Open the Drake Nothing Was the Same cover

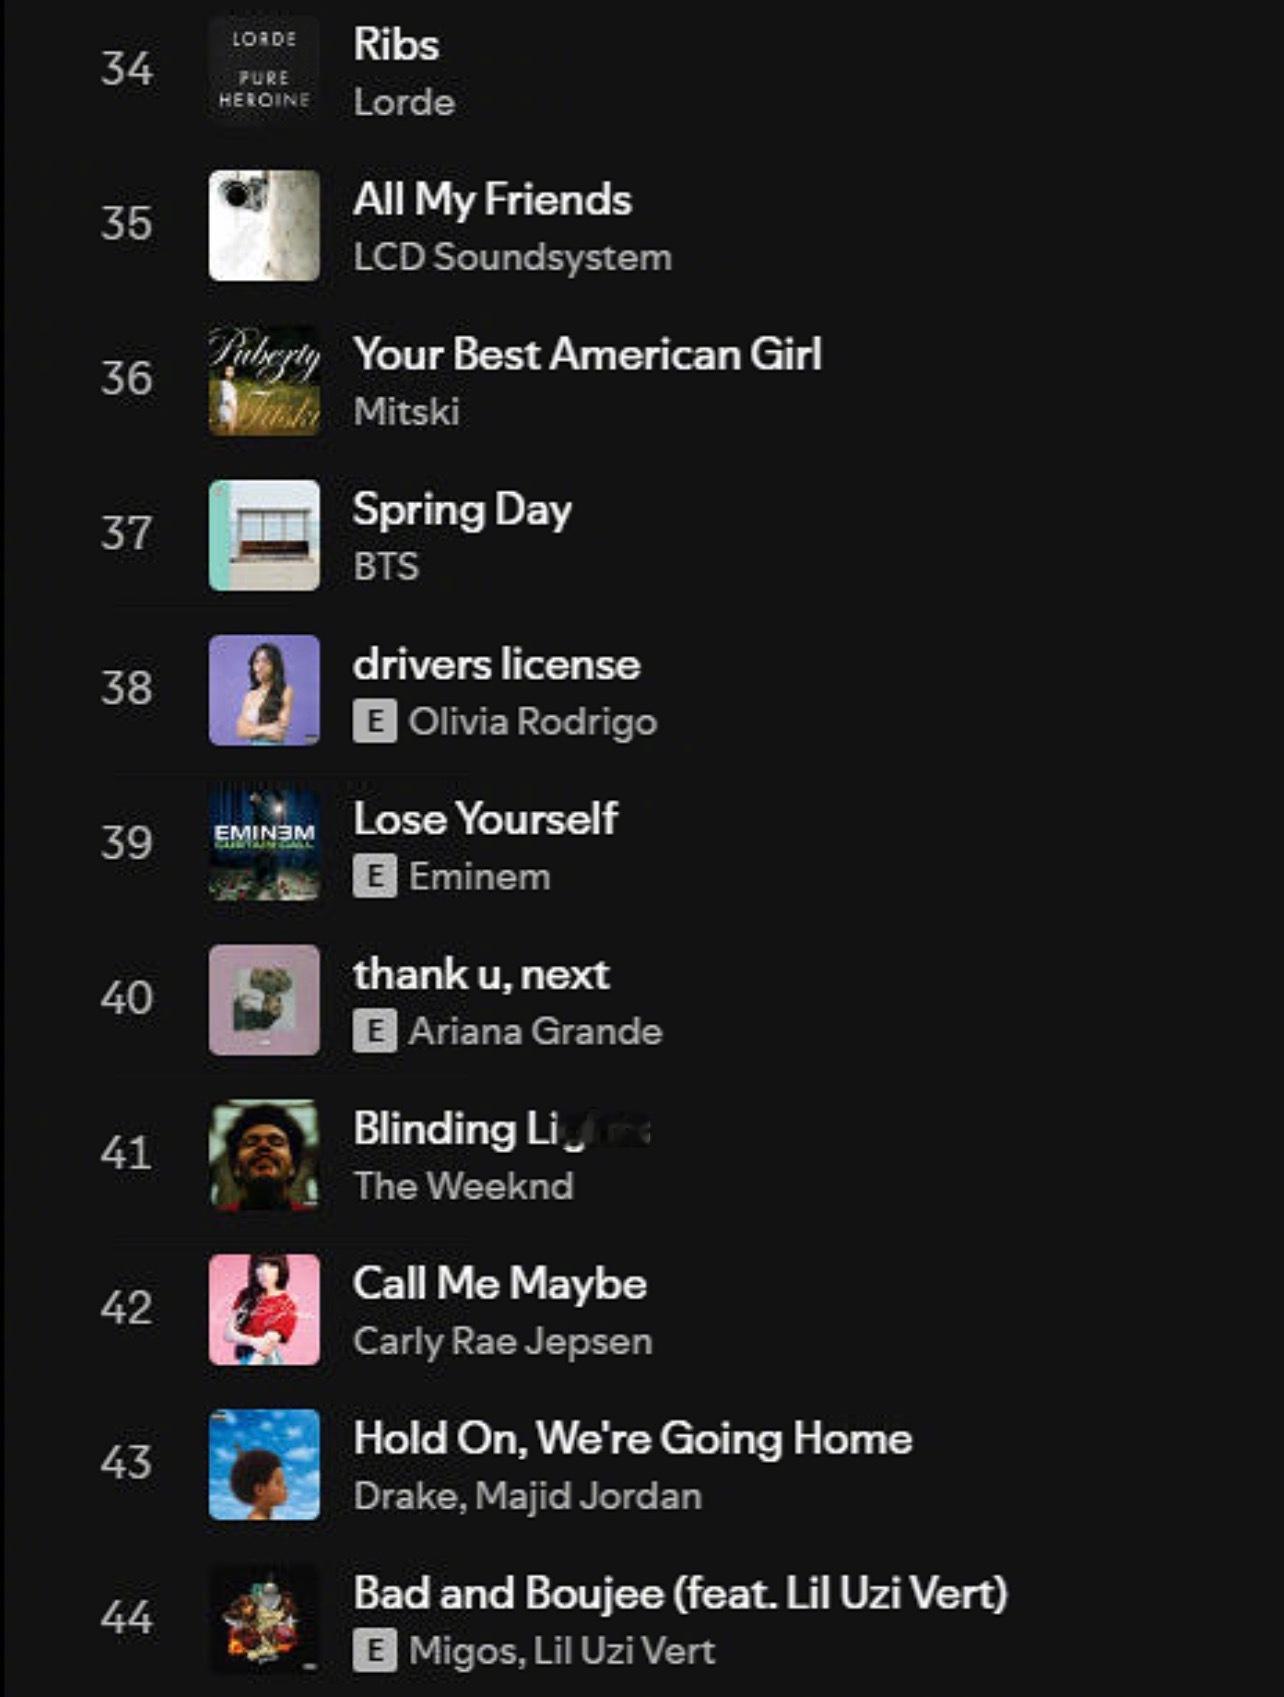point(264,1465)
